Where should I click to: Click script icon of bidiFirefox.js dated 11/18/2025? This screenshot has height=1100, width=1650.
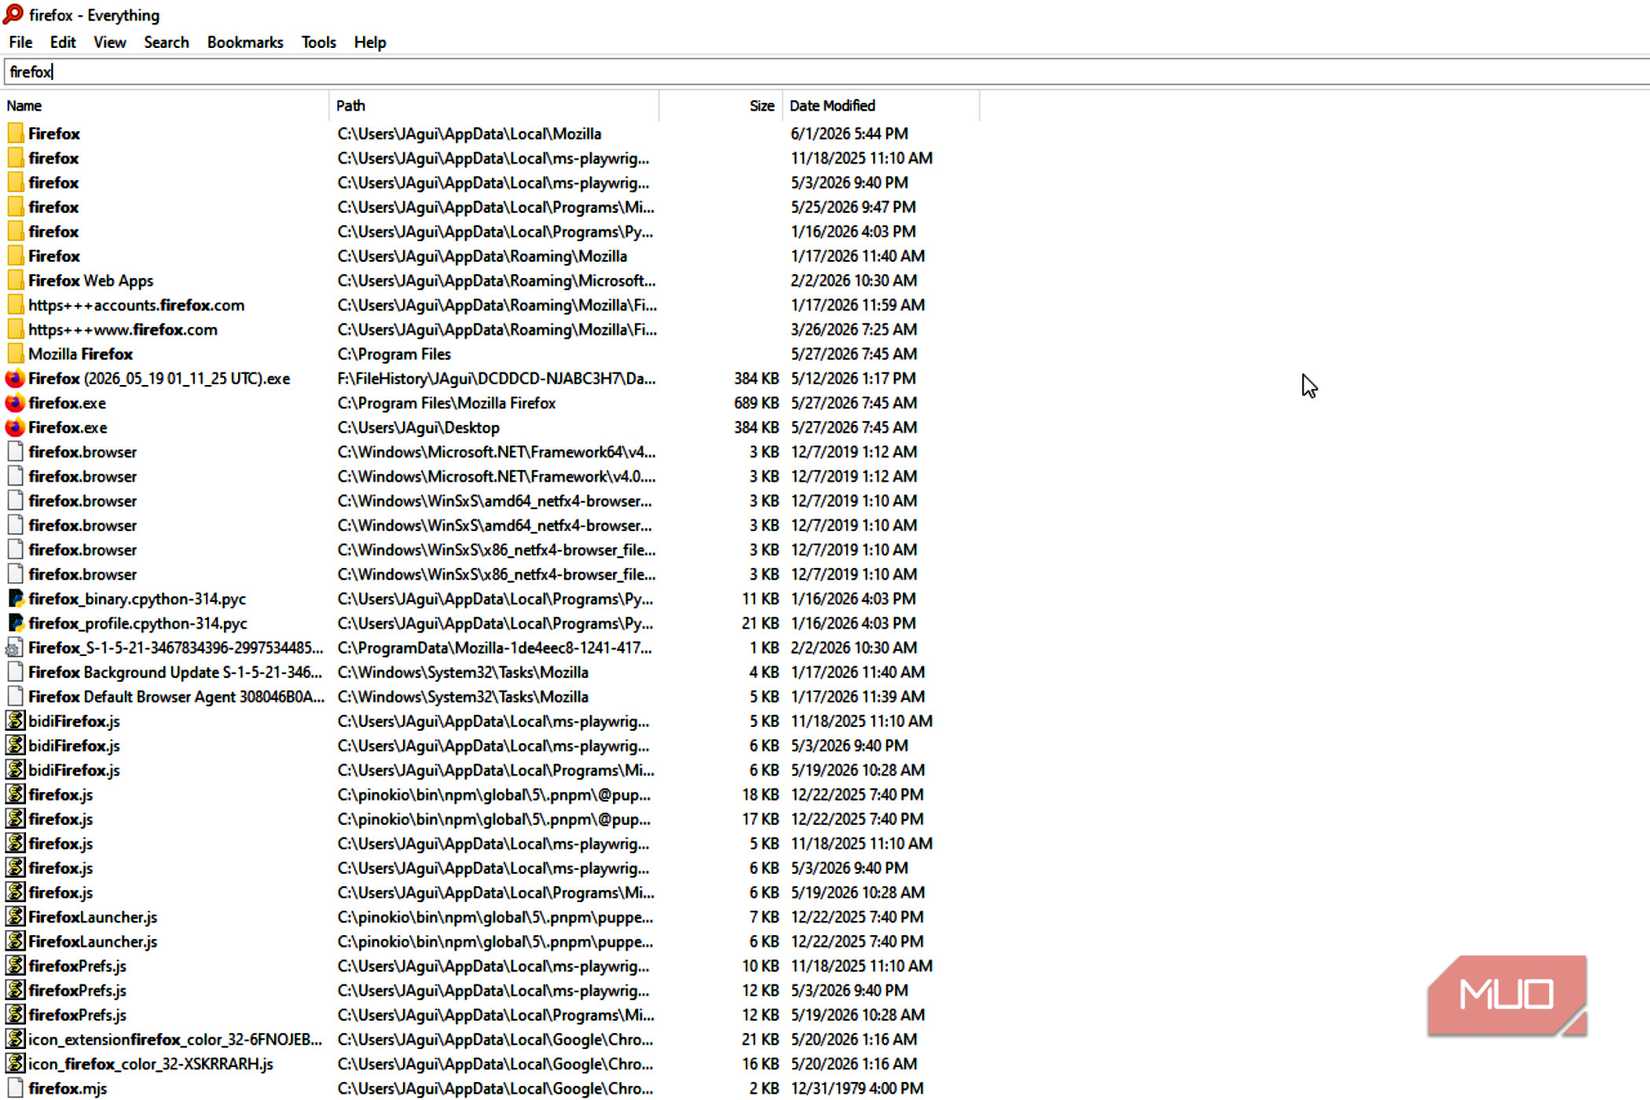tap(15, 721)
